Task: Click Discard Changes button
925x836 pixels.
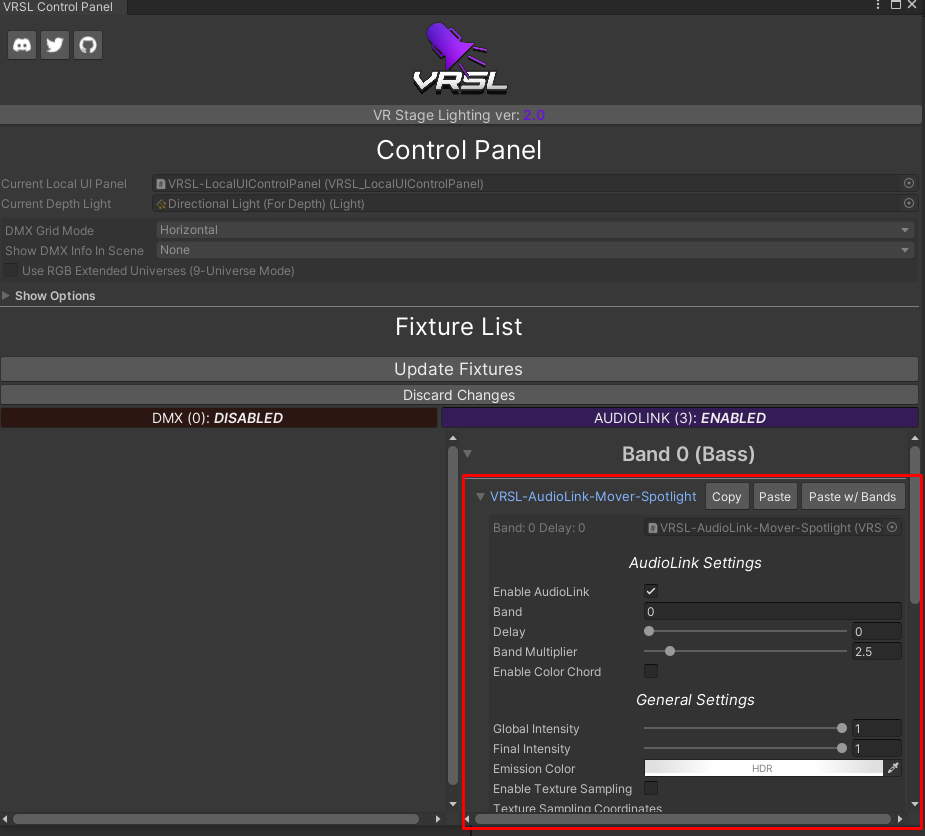Action: click(459, 395)
